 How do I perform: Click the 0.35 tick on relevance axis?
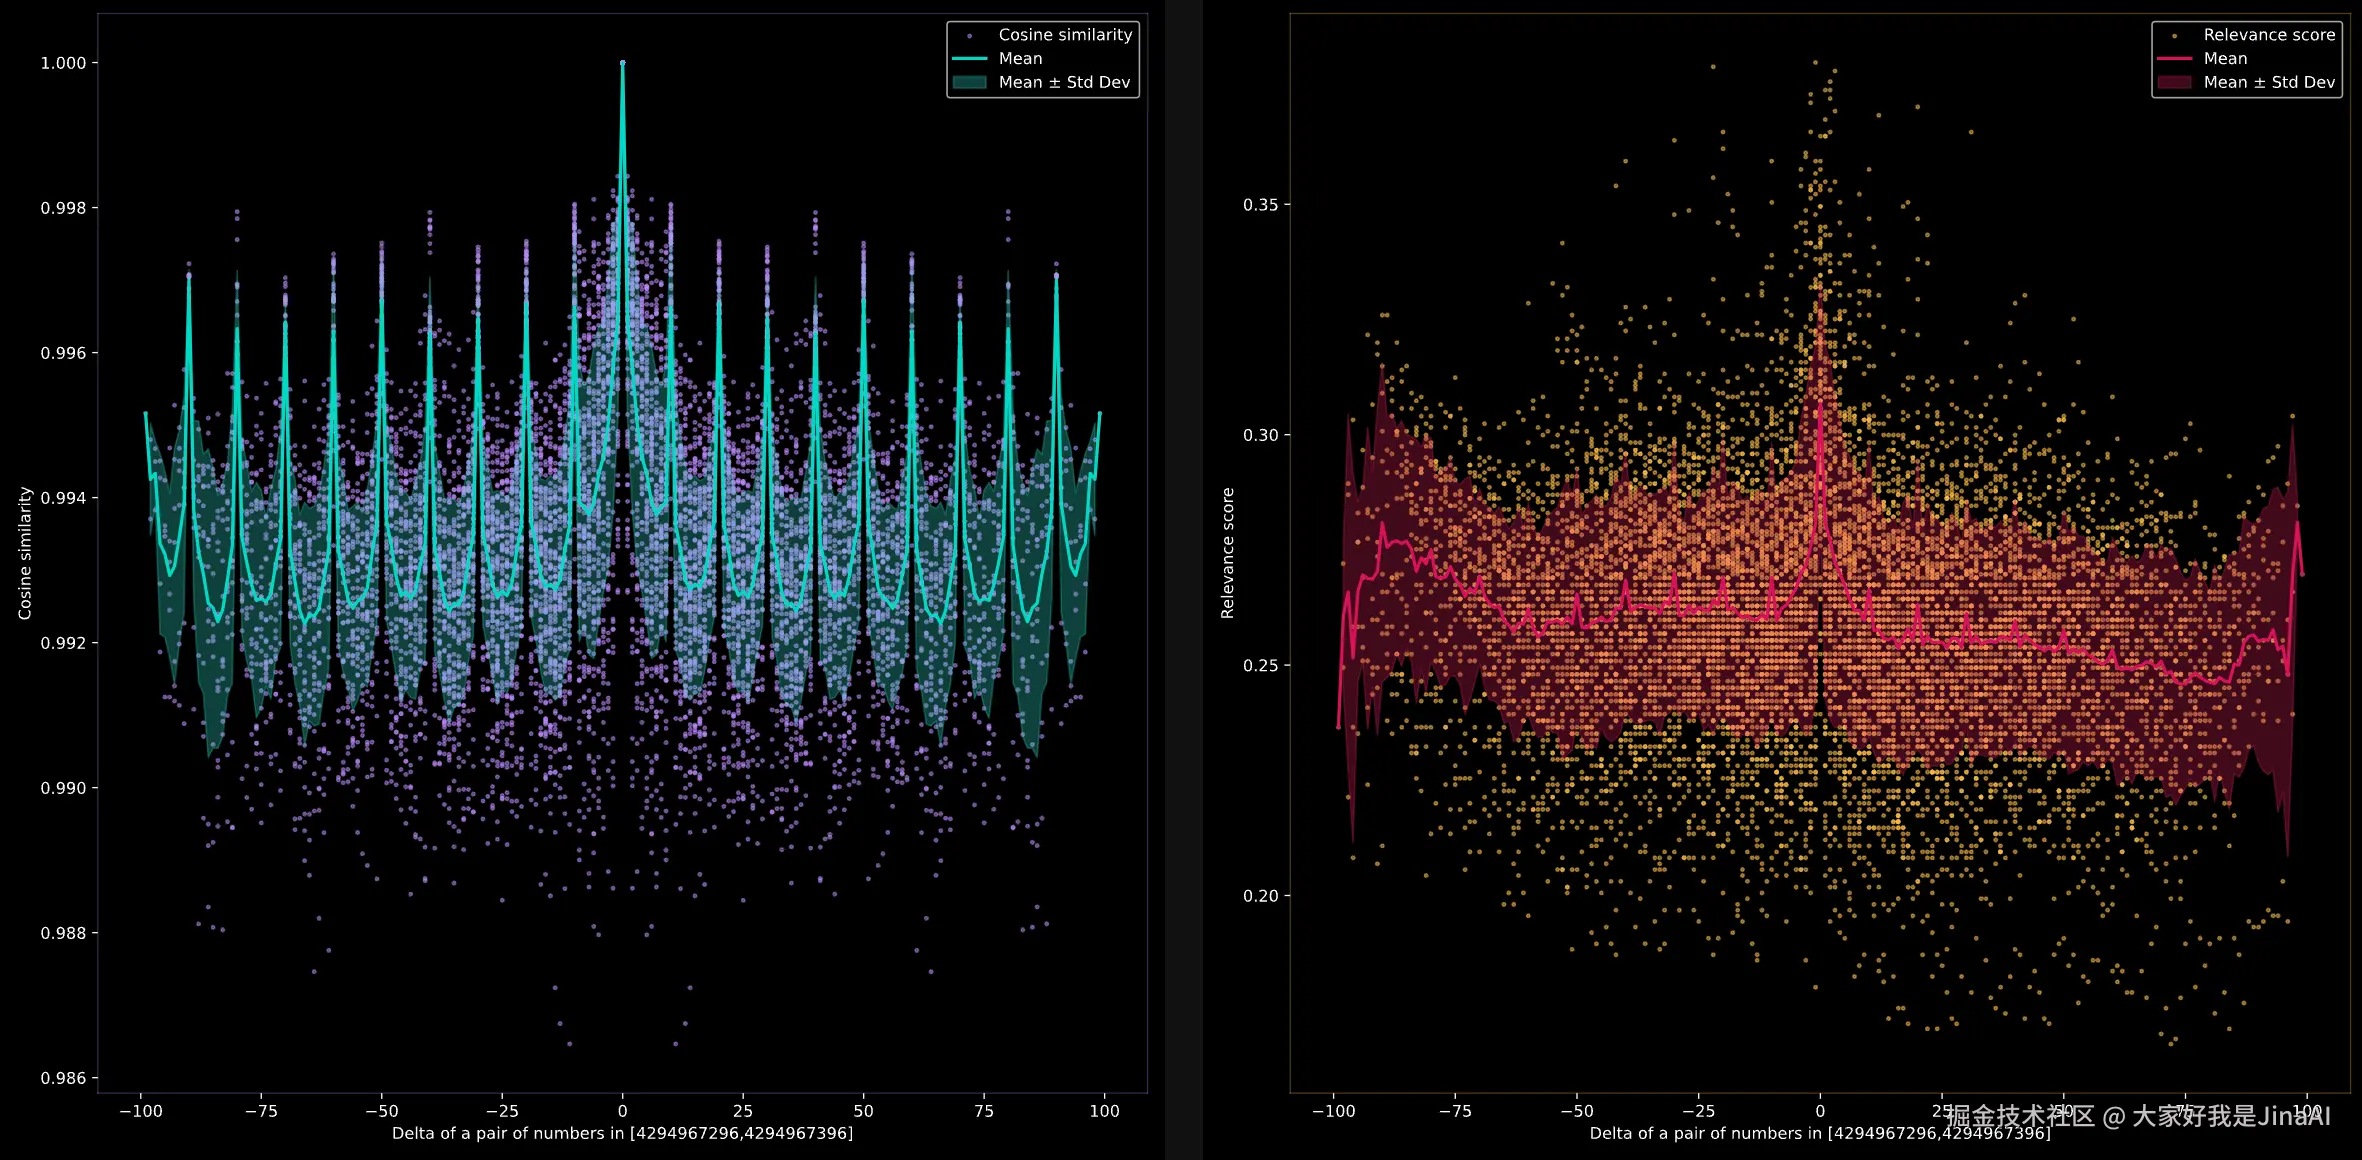(x=1260, y=205)
